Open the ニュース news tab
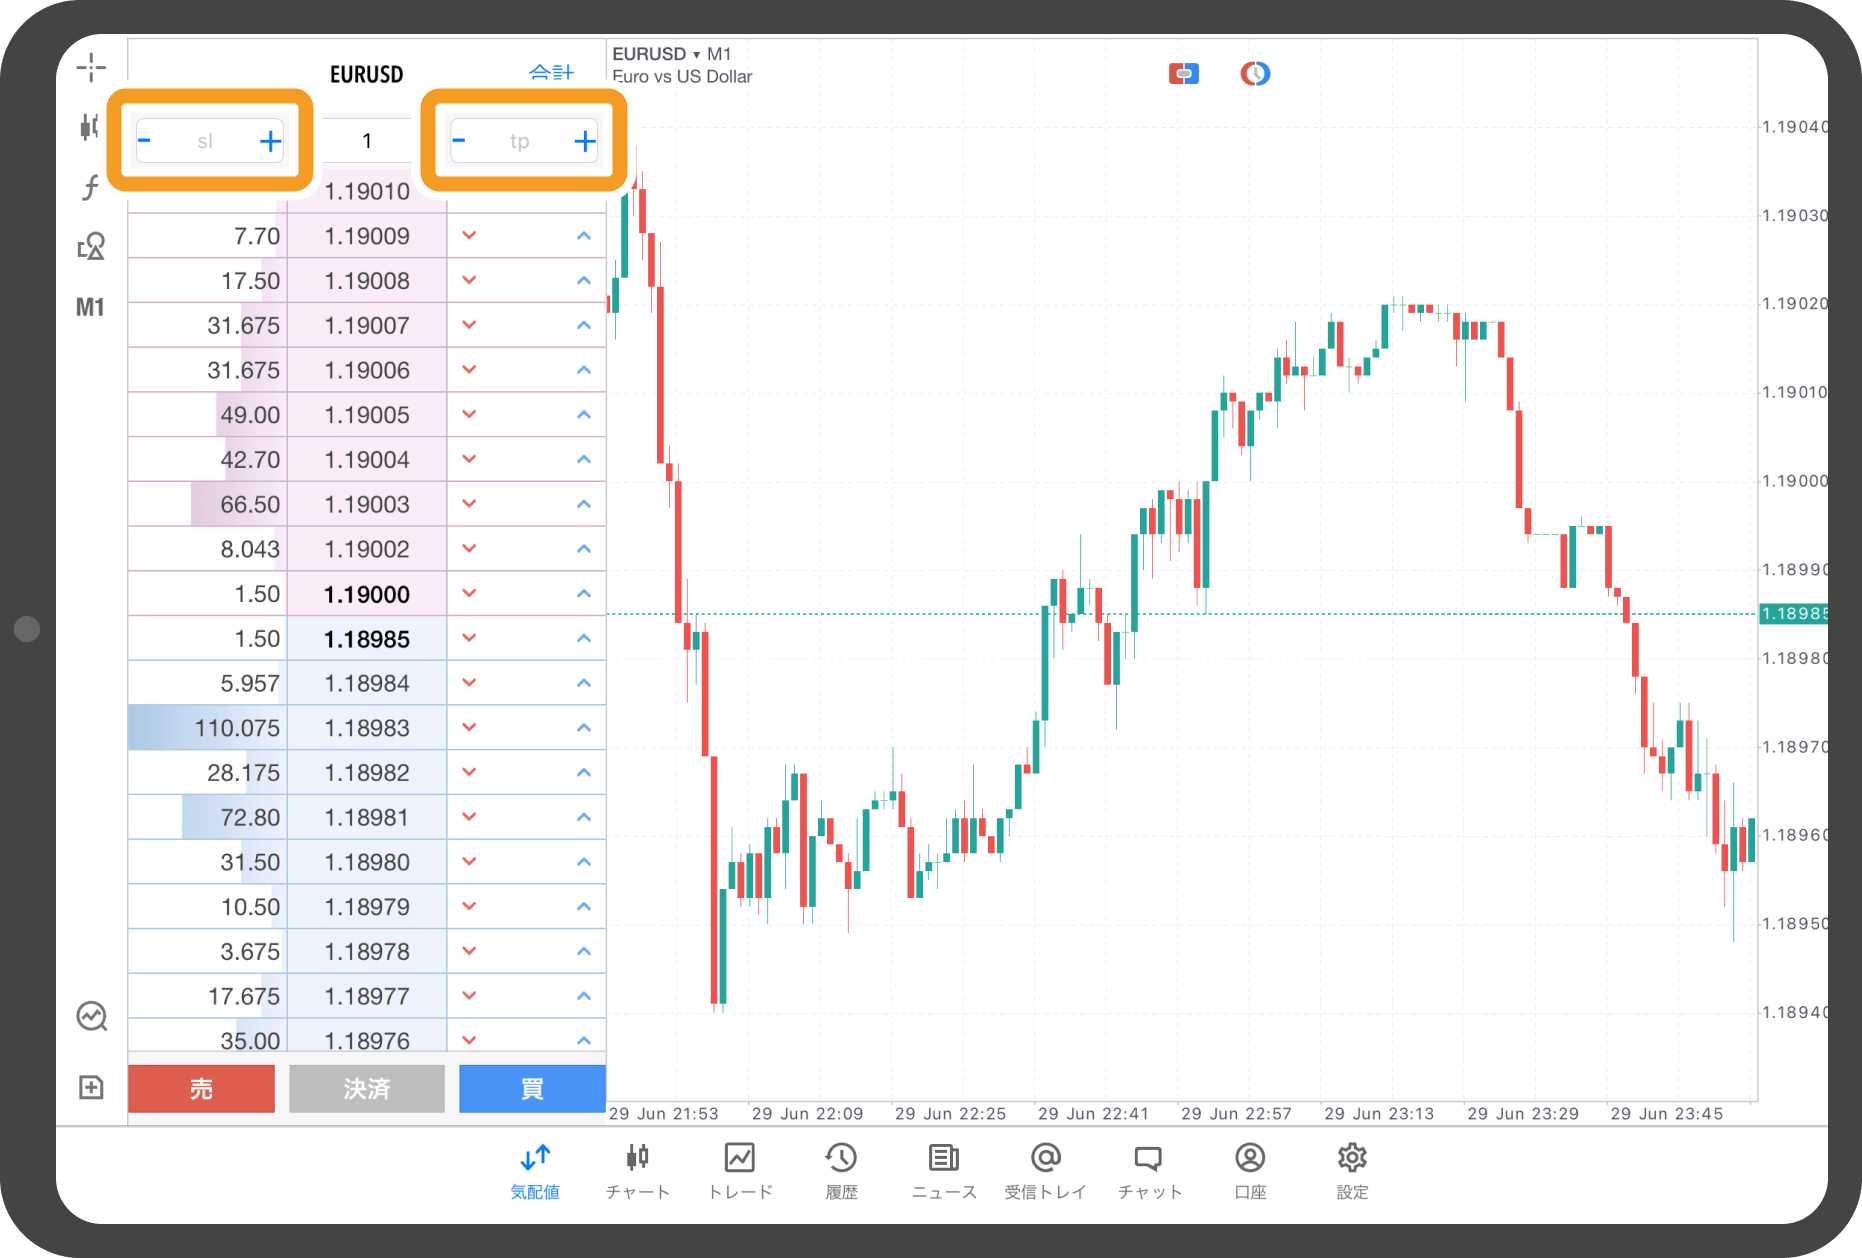This screenshot has width=1862, height=1258. pyautogui.click(x=944, y=1171)
